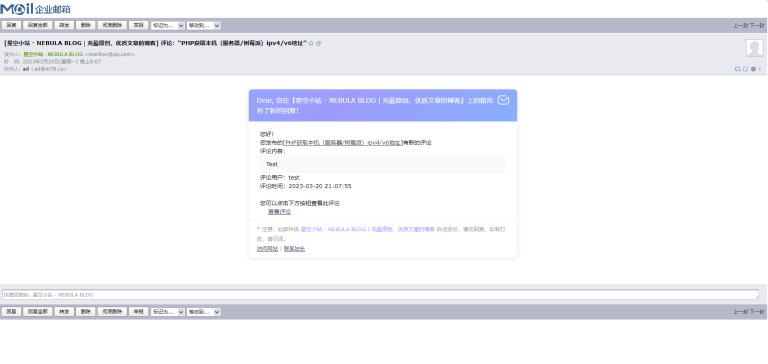Open the top 移动到 (Move To) dropdown
This screenshot has width=768, height=364.
pyautogui.click(x=204, y=25)
